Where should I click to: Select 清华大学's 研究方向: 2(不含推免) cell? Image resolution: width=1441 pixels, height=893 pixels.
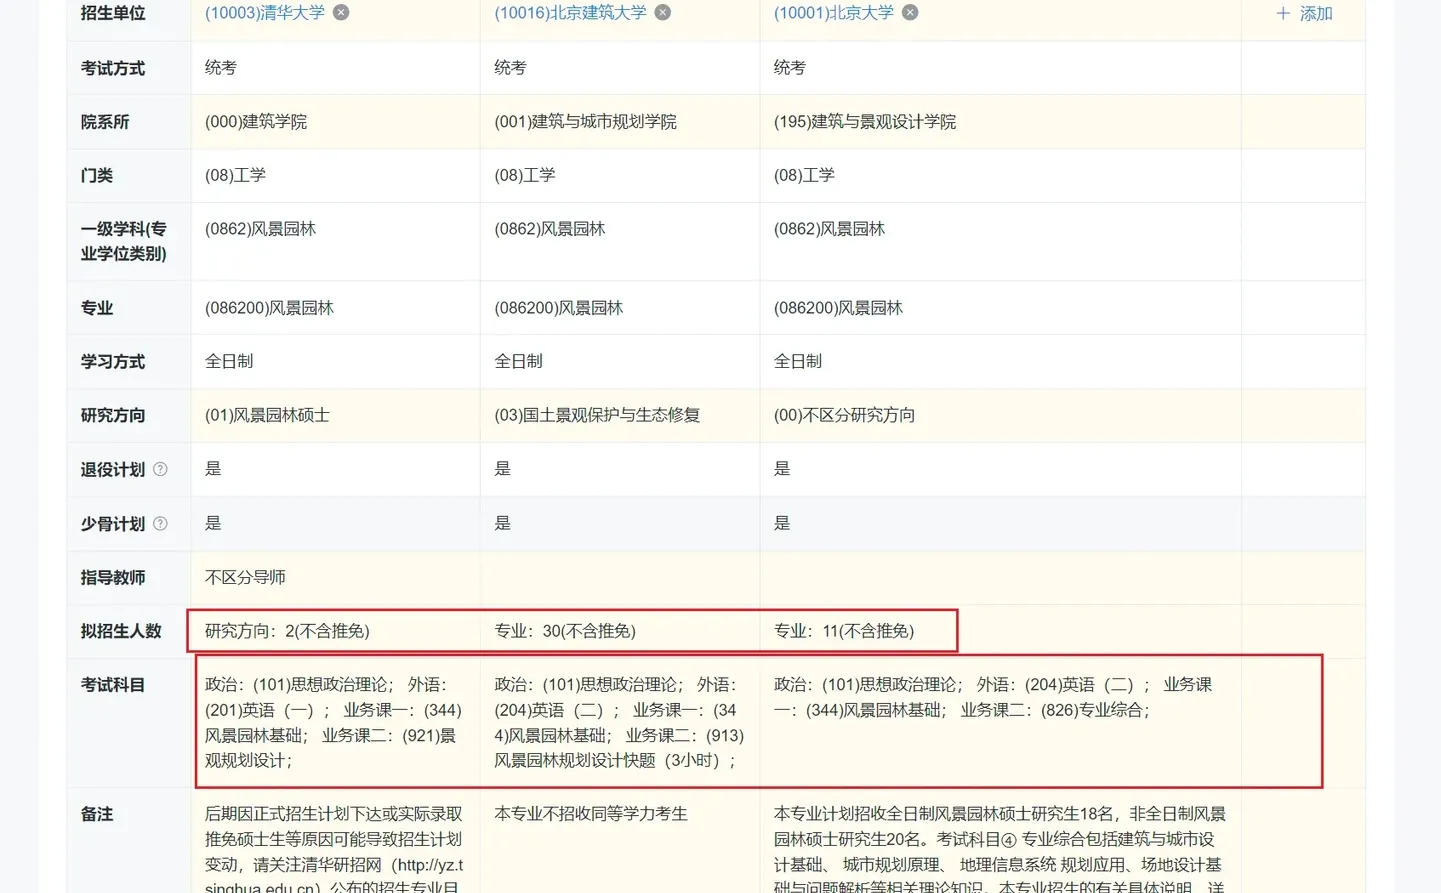tap(284, 630)
